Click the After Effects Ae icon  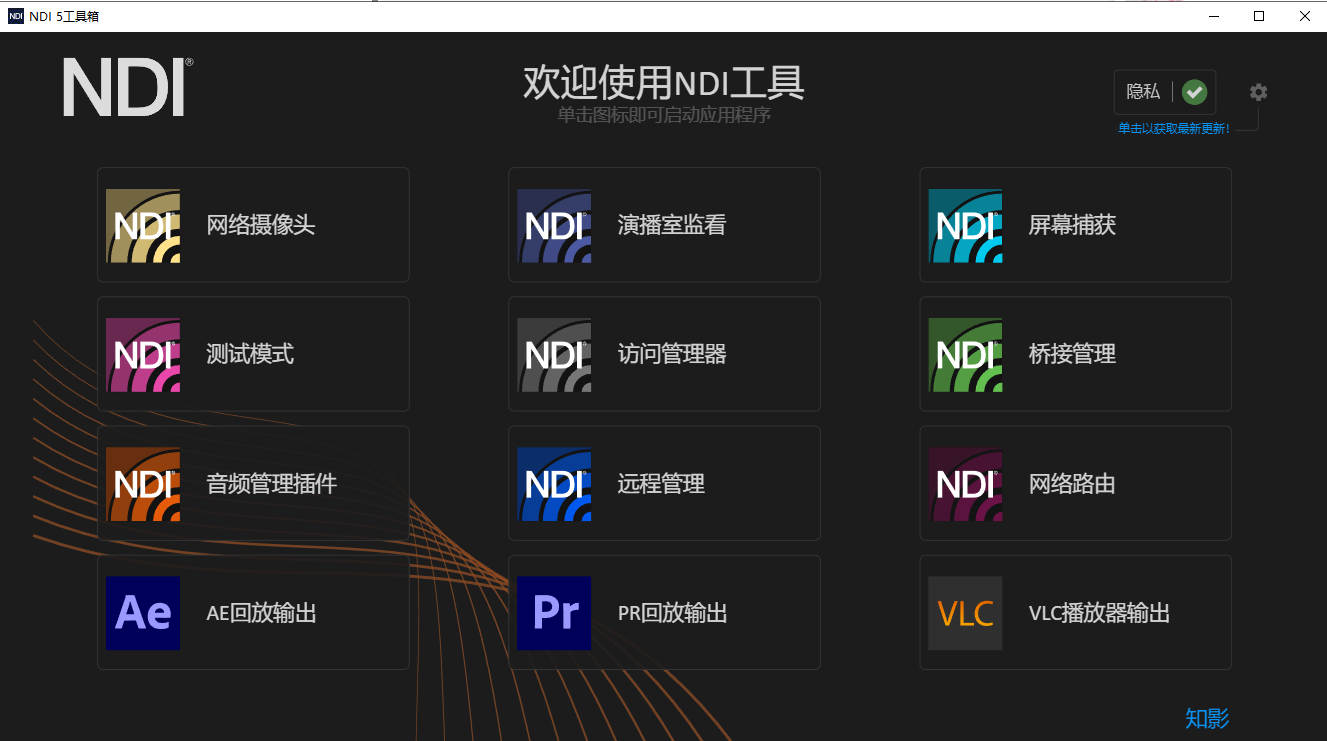coord(143,613)
